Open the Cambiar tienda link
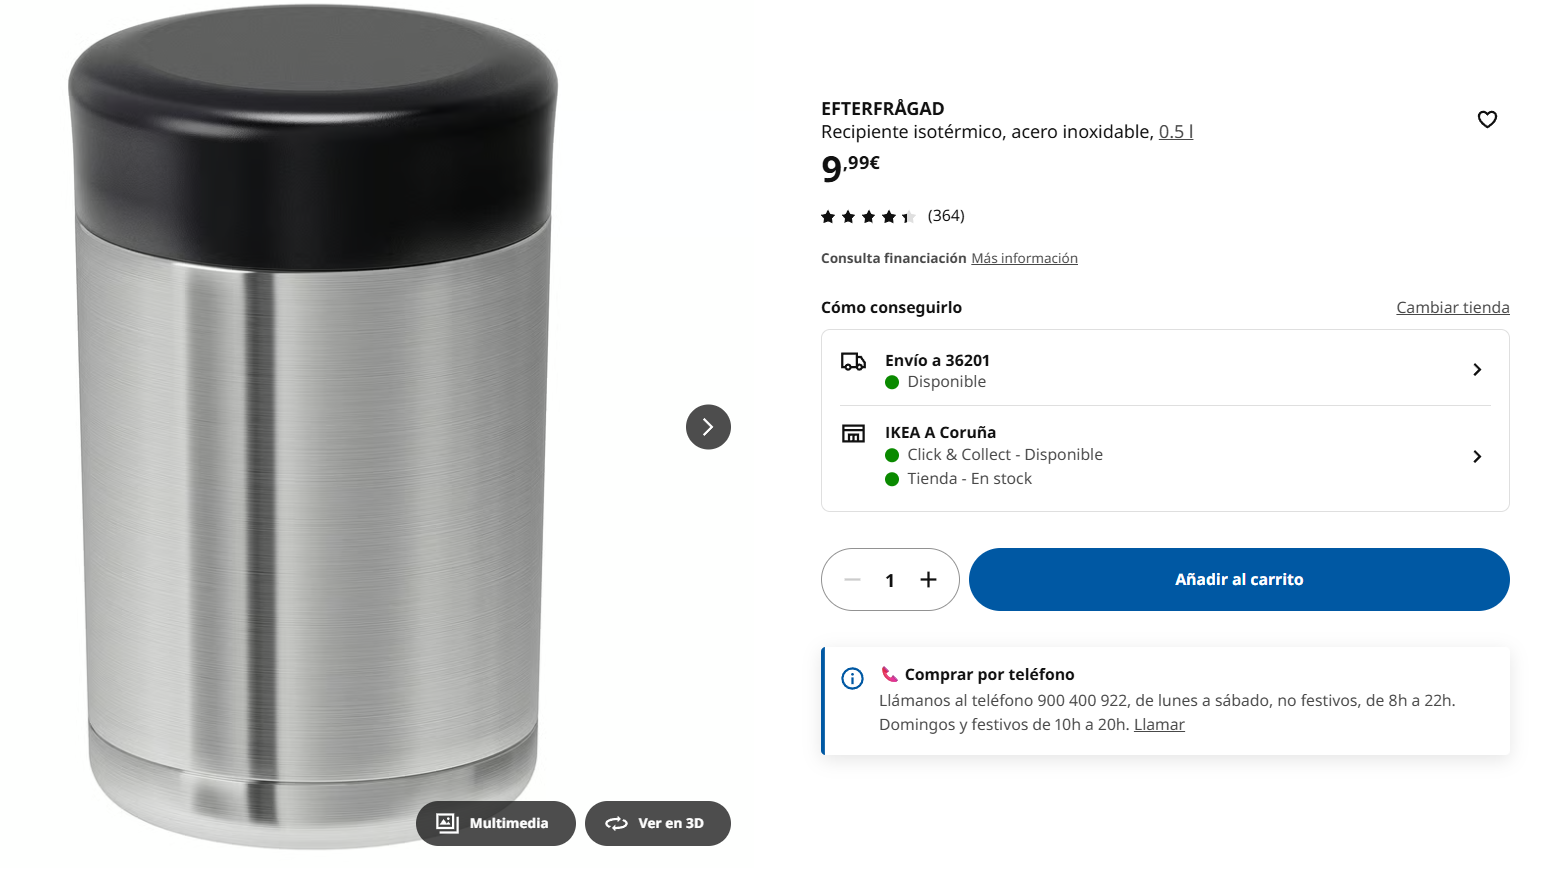Screen dimensions: 1541x881 [x=1453, y=307]
